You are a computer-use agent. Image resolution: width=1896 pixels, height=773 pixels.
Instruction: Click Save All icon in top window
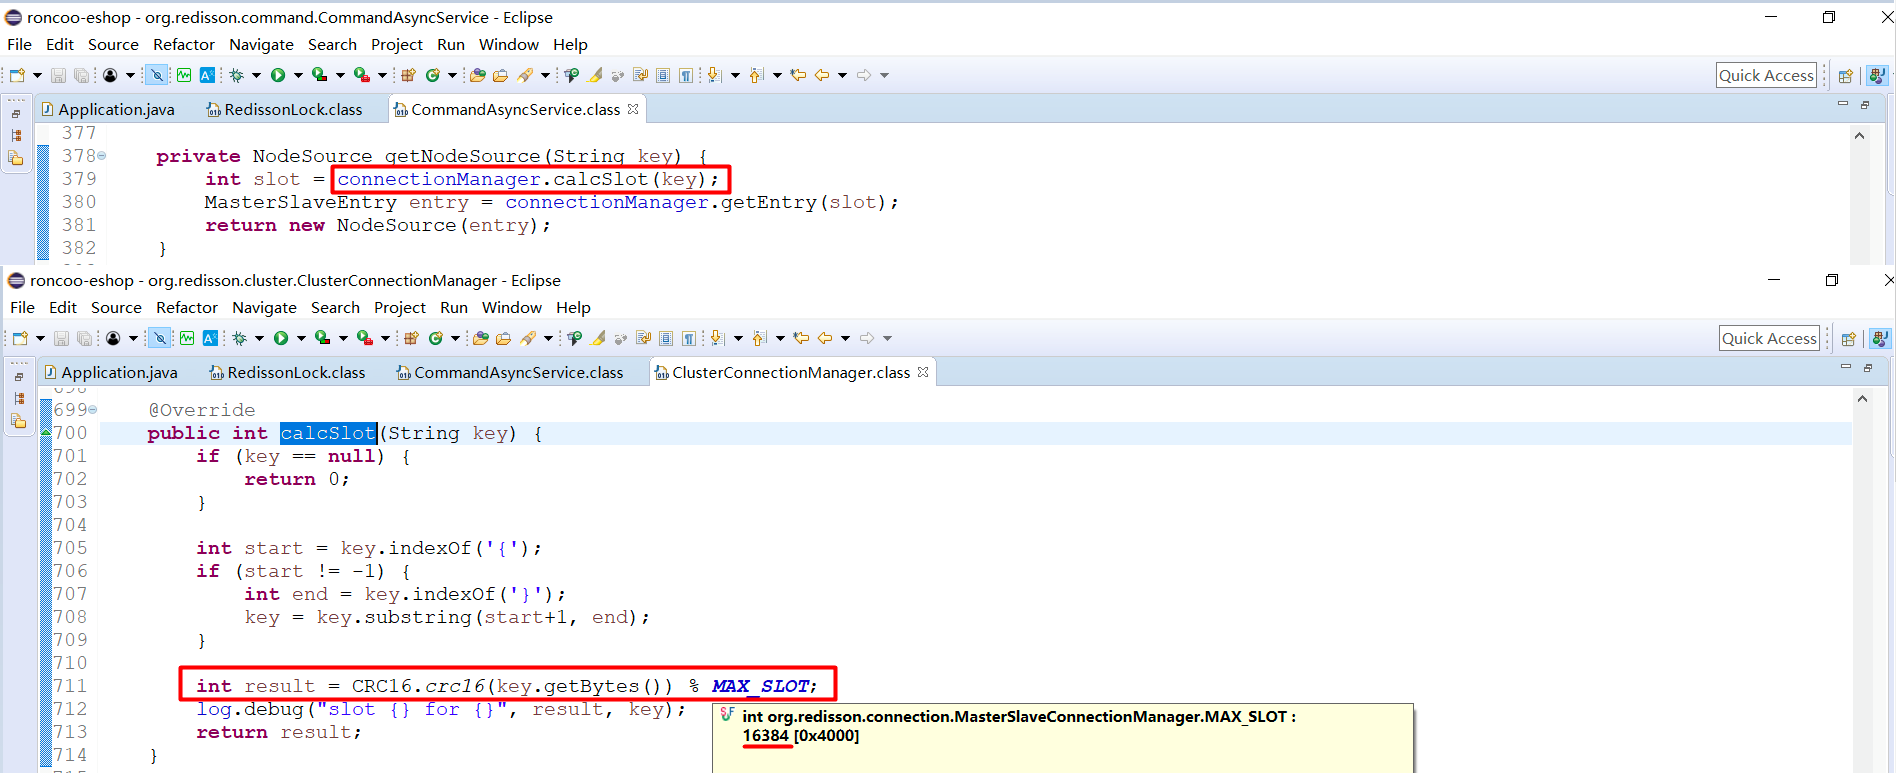click(81, 75)
